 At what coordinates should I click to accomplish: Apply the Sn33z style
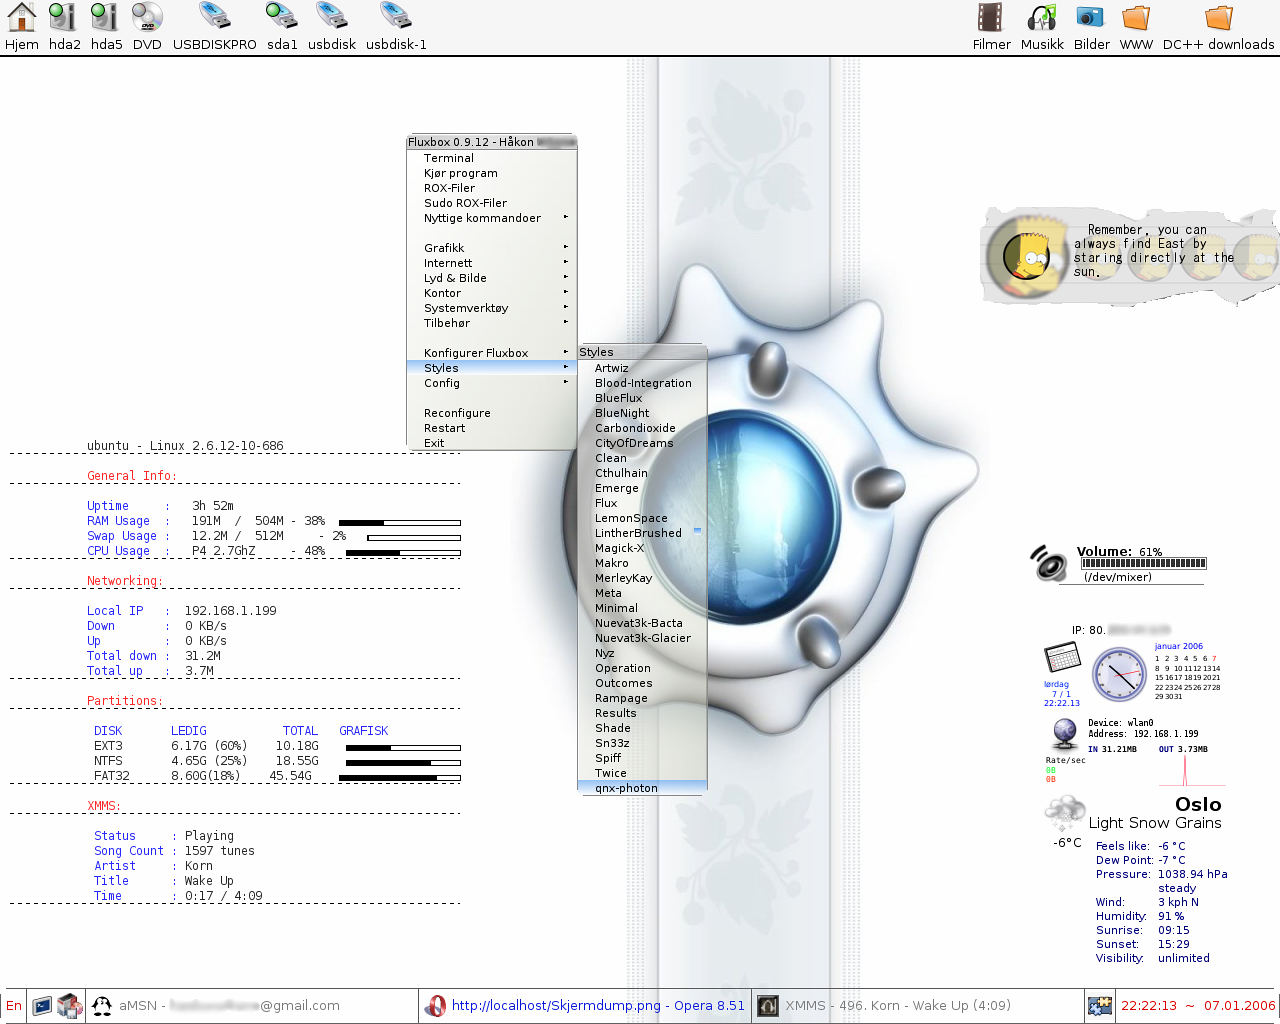pos(642,743)
